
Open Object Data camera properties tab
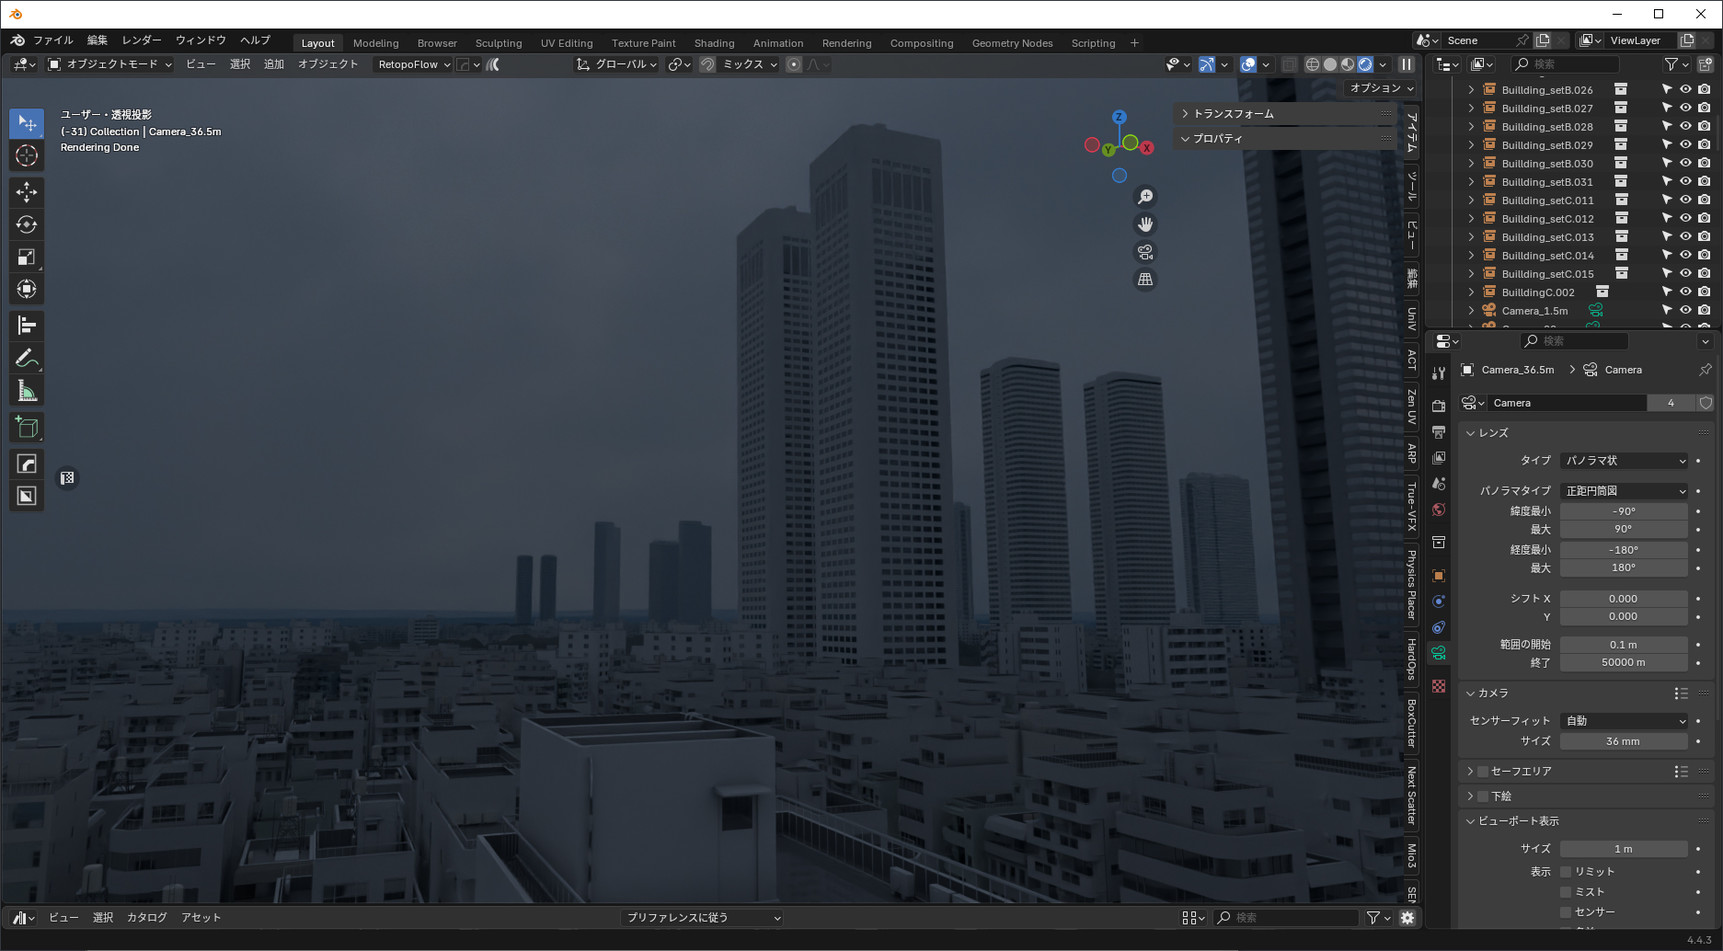[x=1438, y=653]
